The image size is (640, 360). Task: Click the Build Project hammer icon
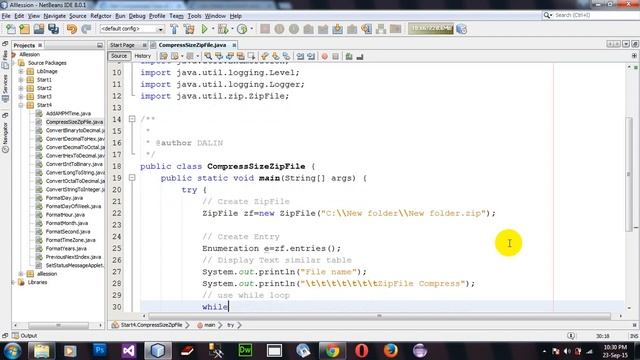tap(174, 29)
